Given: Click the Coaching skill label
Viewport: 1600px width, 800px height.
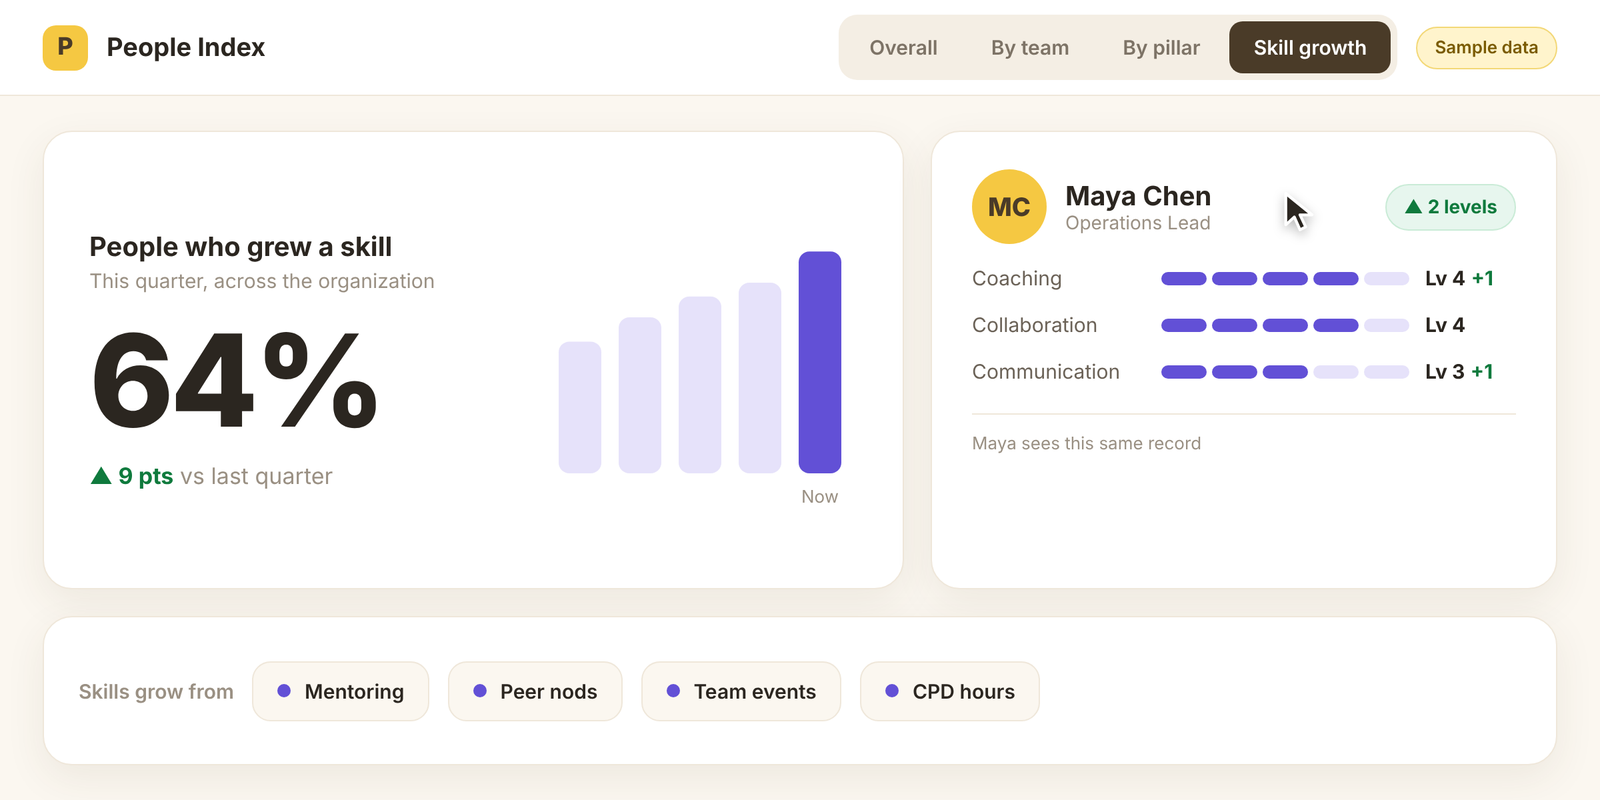Looking at the screenshot, I should click(x=1017, y=279).
